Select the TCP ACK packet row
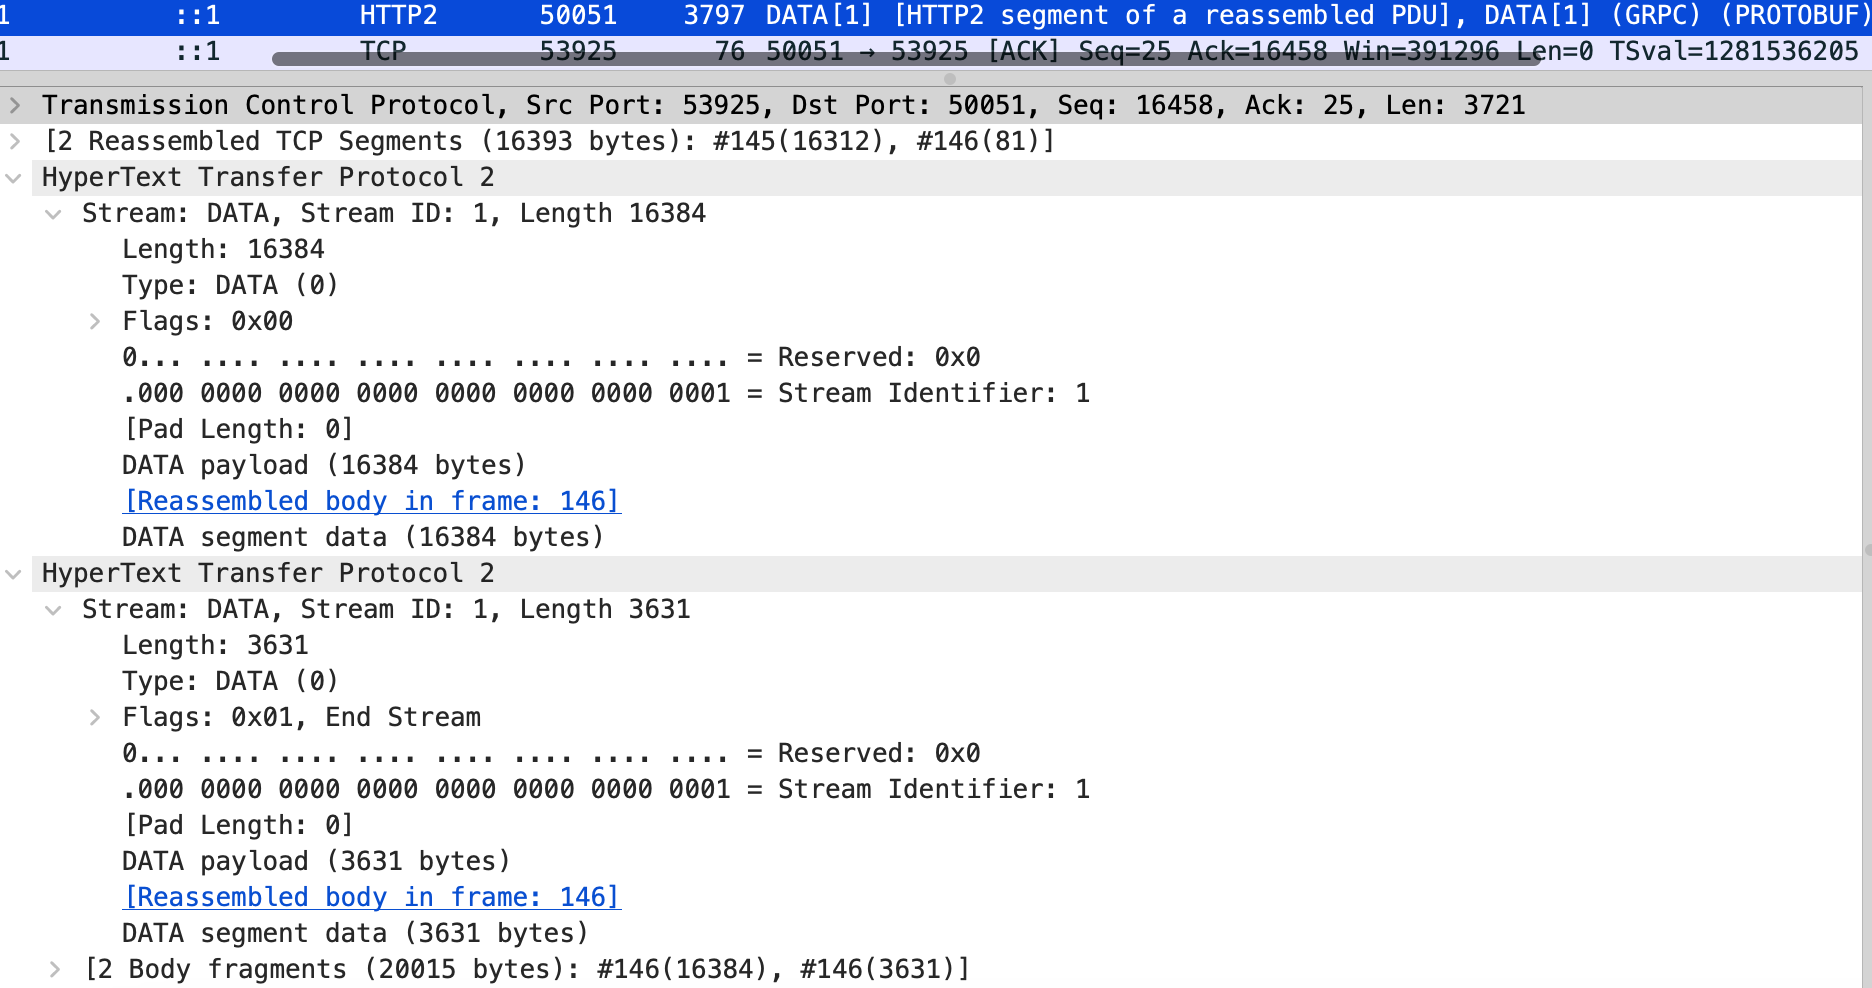Image resolution: width=1872 pixels, height=988 pixels. [x=936, y=51]
